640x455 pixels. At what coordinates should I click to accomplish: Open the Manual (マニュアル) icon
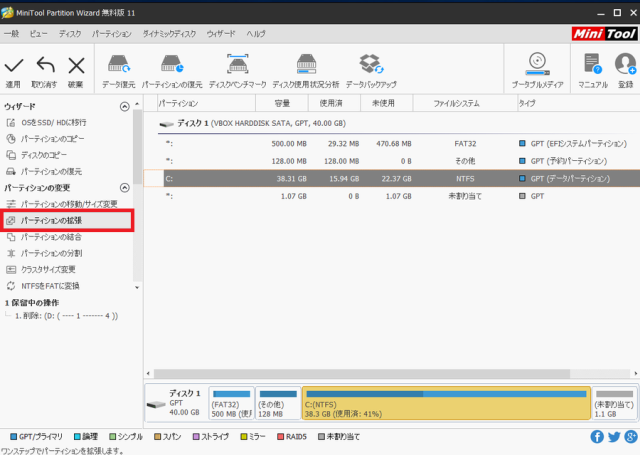pos(592,64)
